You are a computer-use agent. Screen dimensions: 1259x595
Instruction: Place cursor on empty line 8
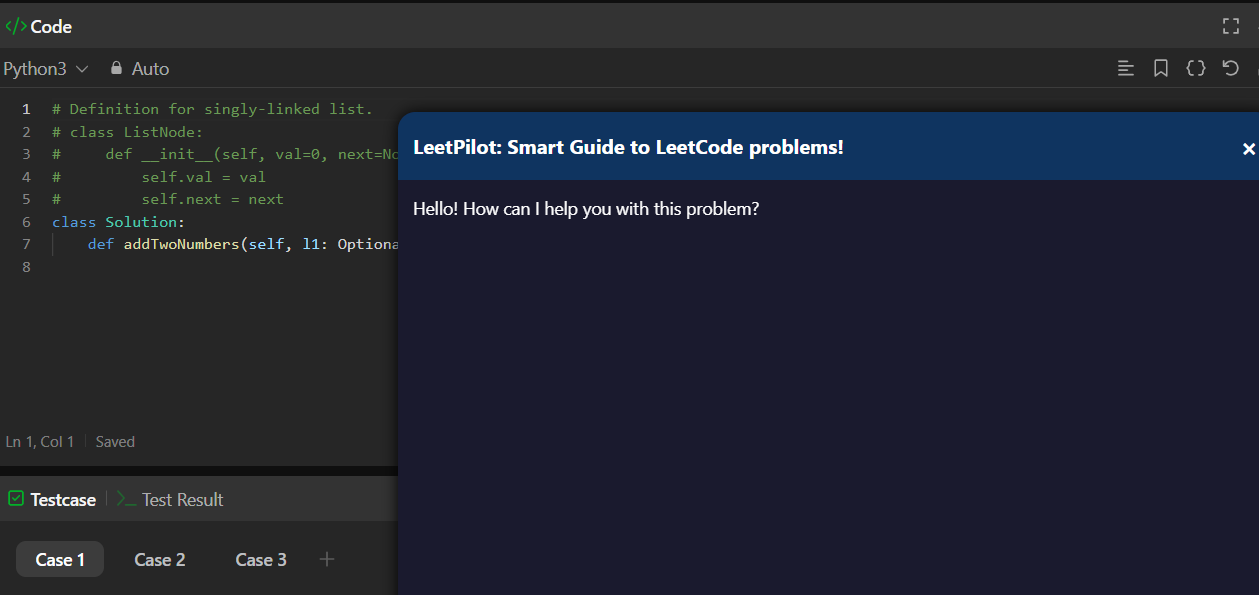[x=200, y=268]
